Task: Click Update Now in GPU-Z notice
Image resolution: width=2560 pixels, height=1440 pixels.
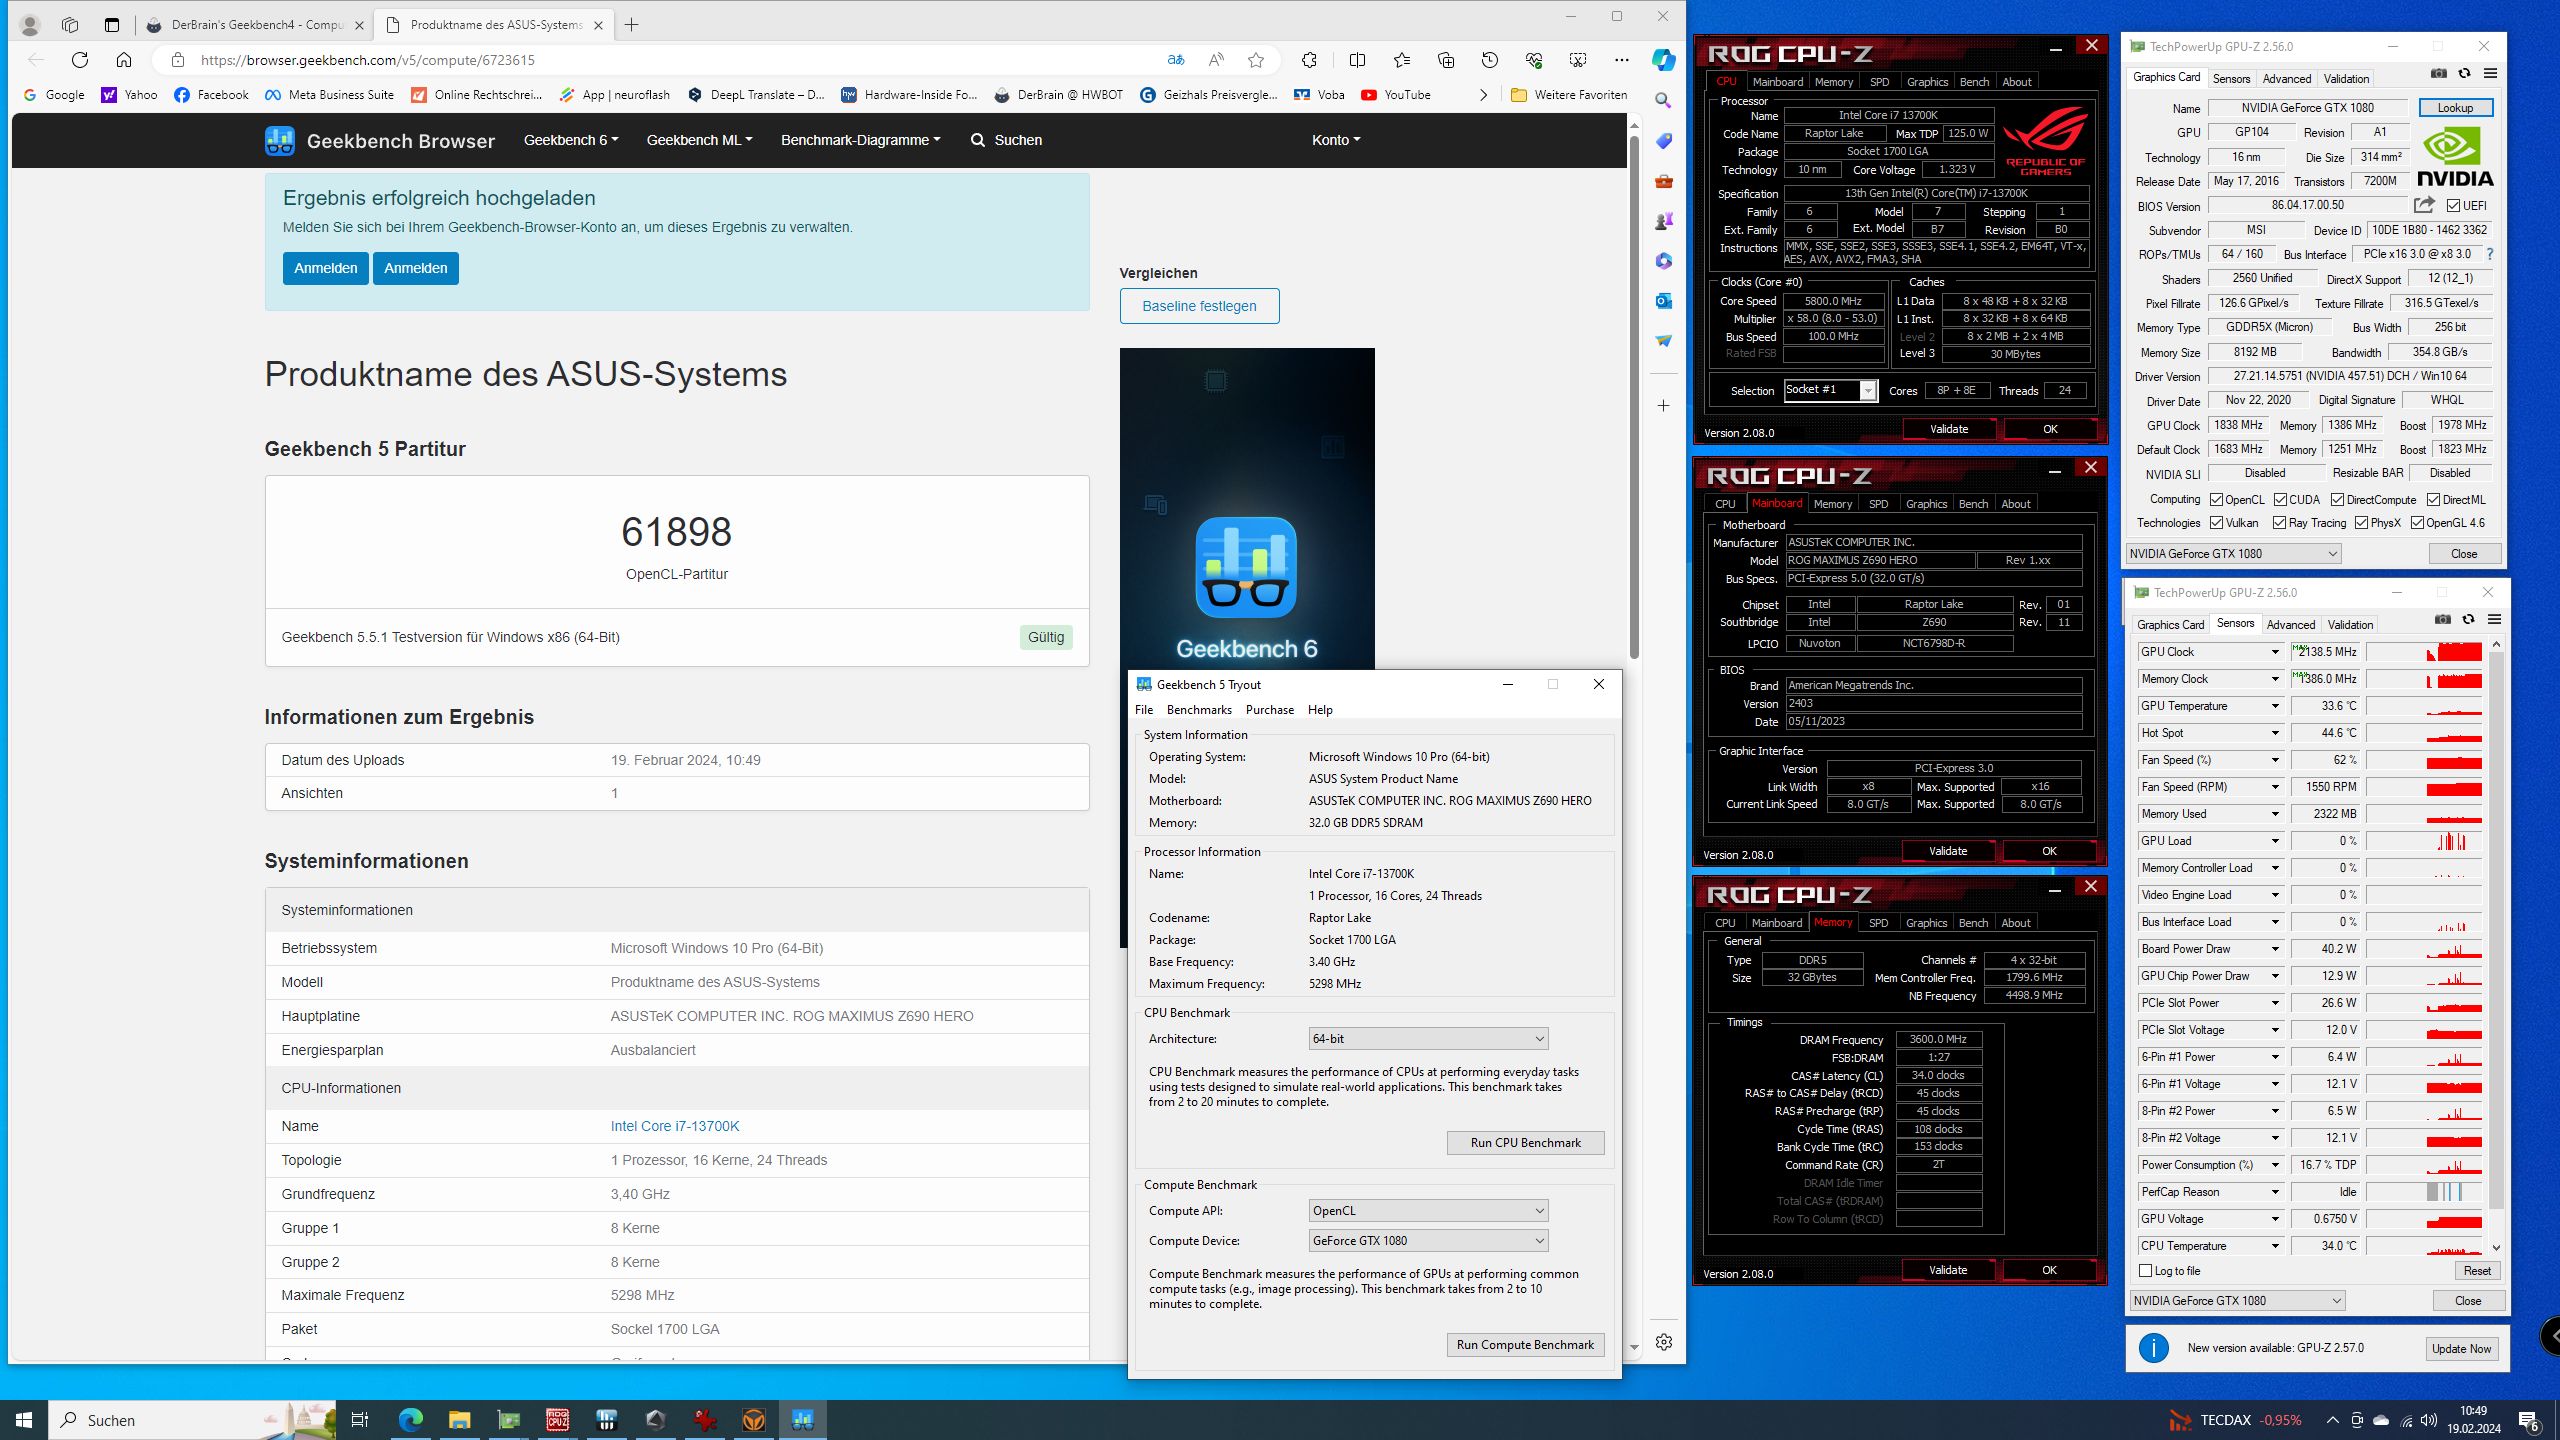Action: click(2461, 1348)
